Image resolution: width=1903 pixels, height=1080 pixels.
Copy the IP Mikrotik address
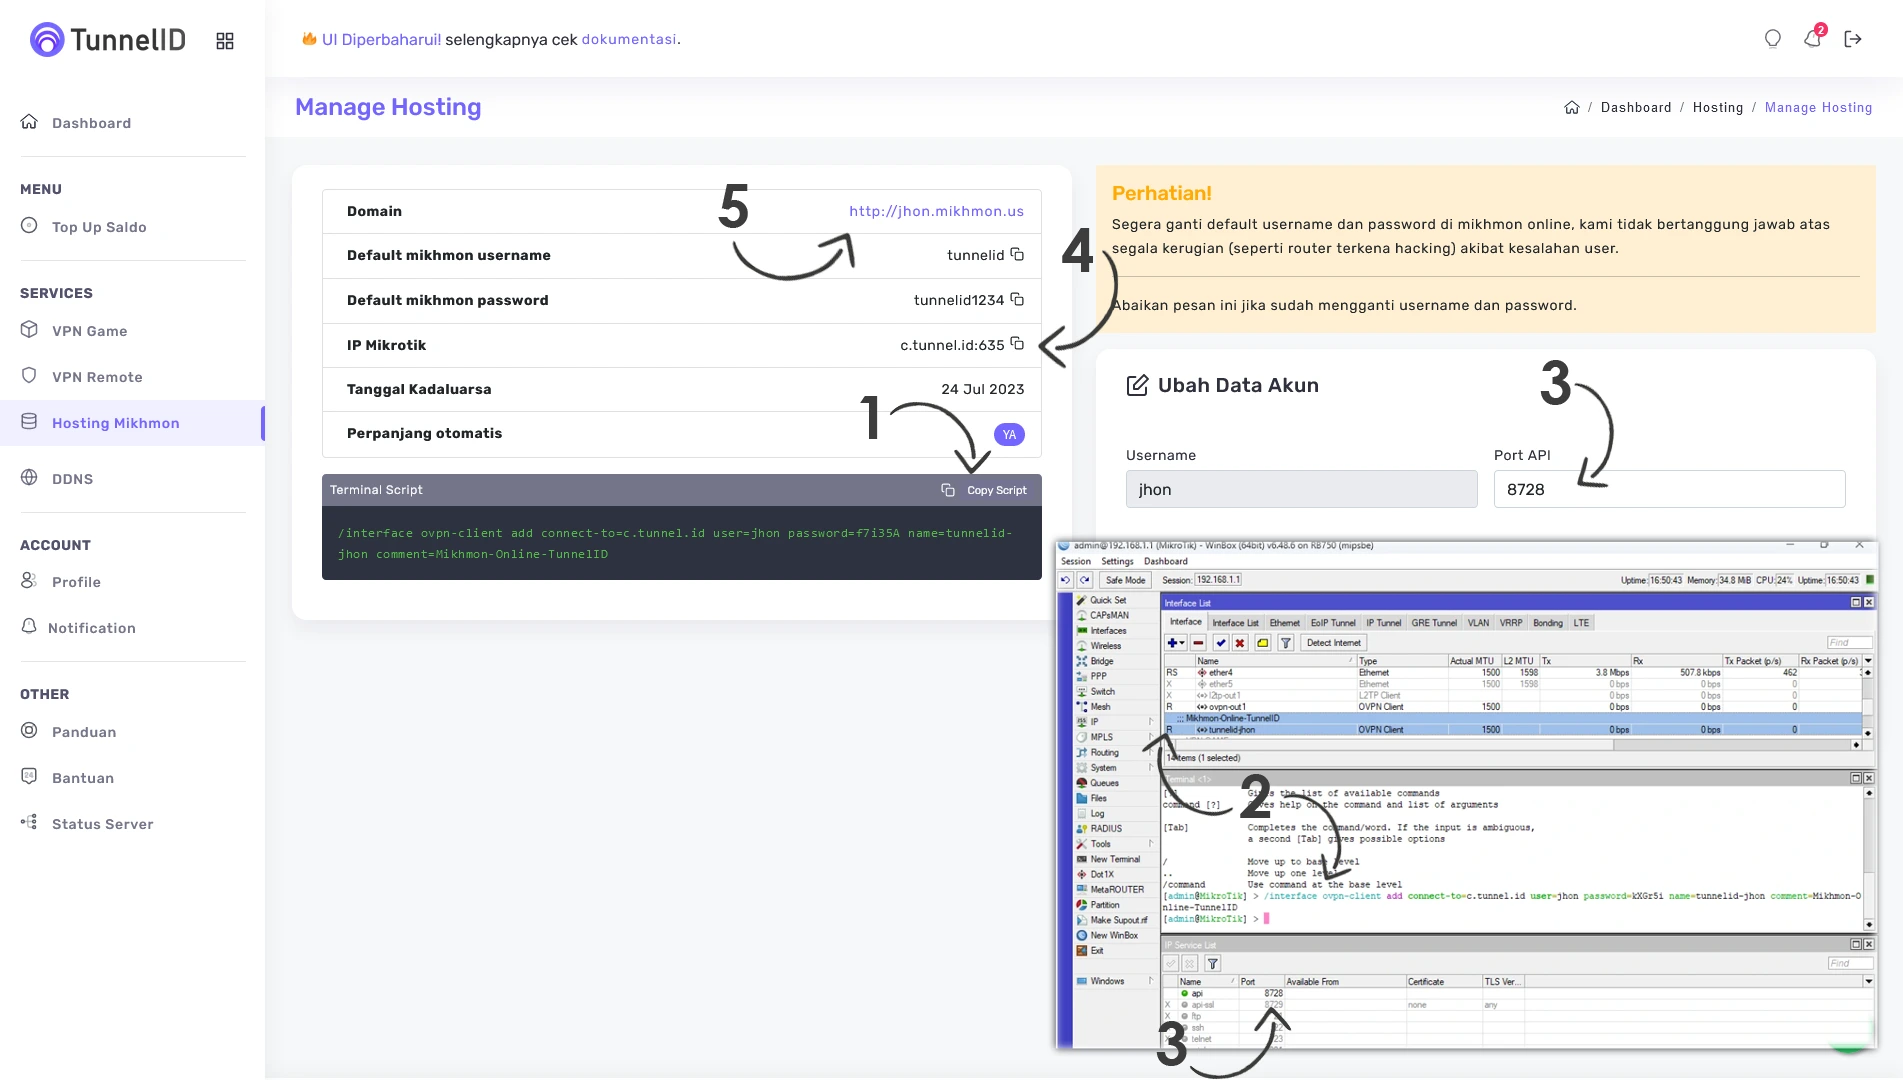(x=1017, y=344)
